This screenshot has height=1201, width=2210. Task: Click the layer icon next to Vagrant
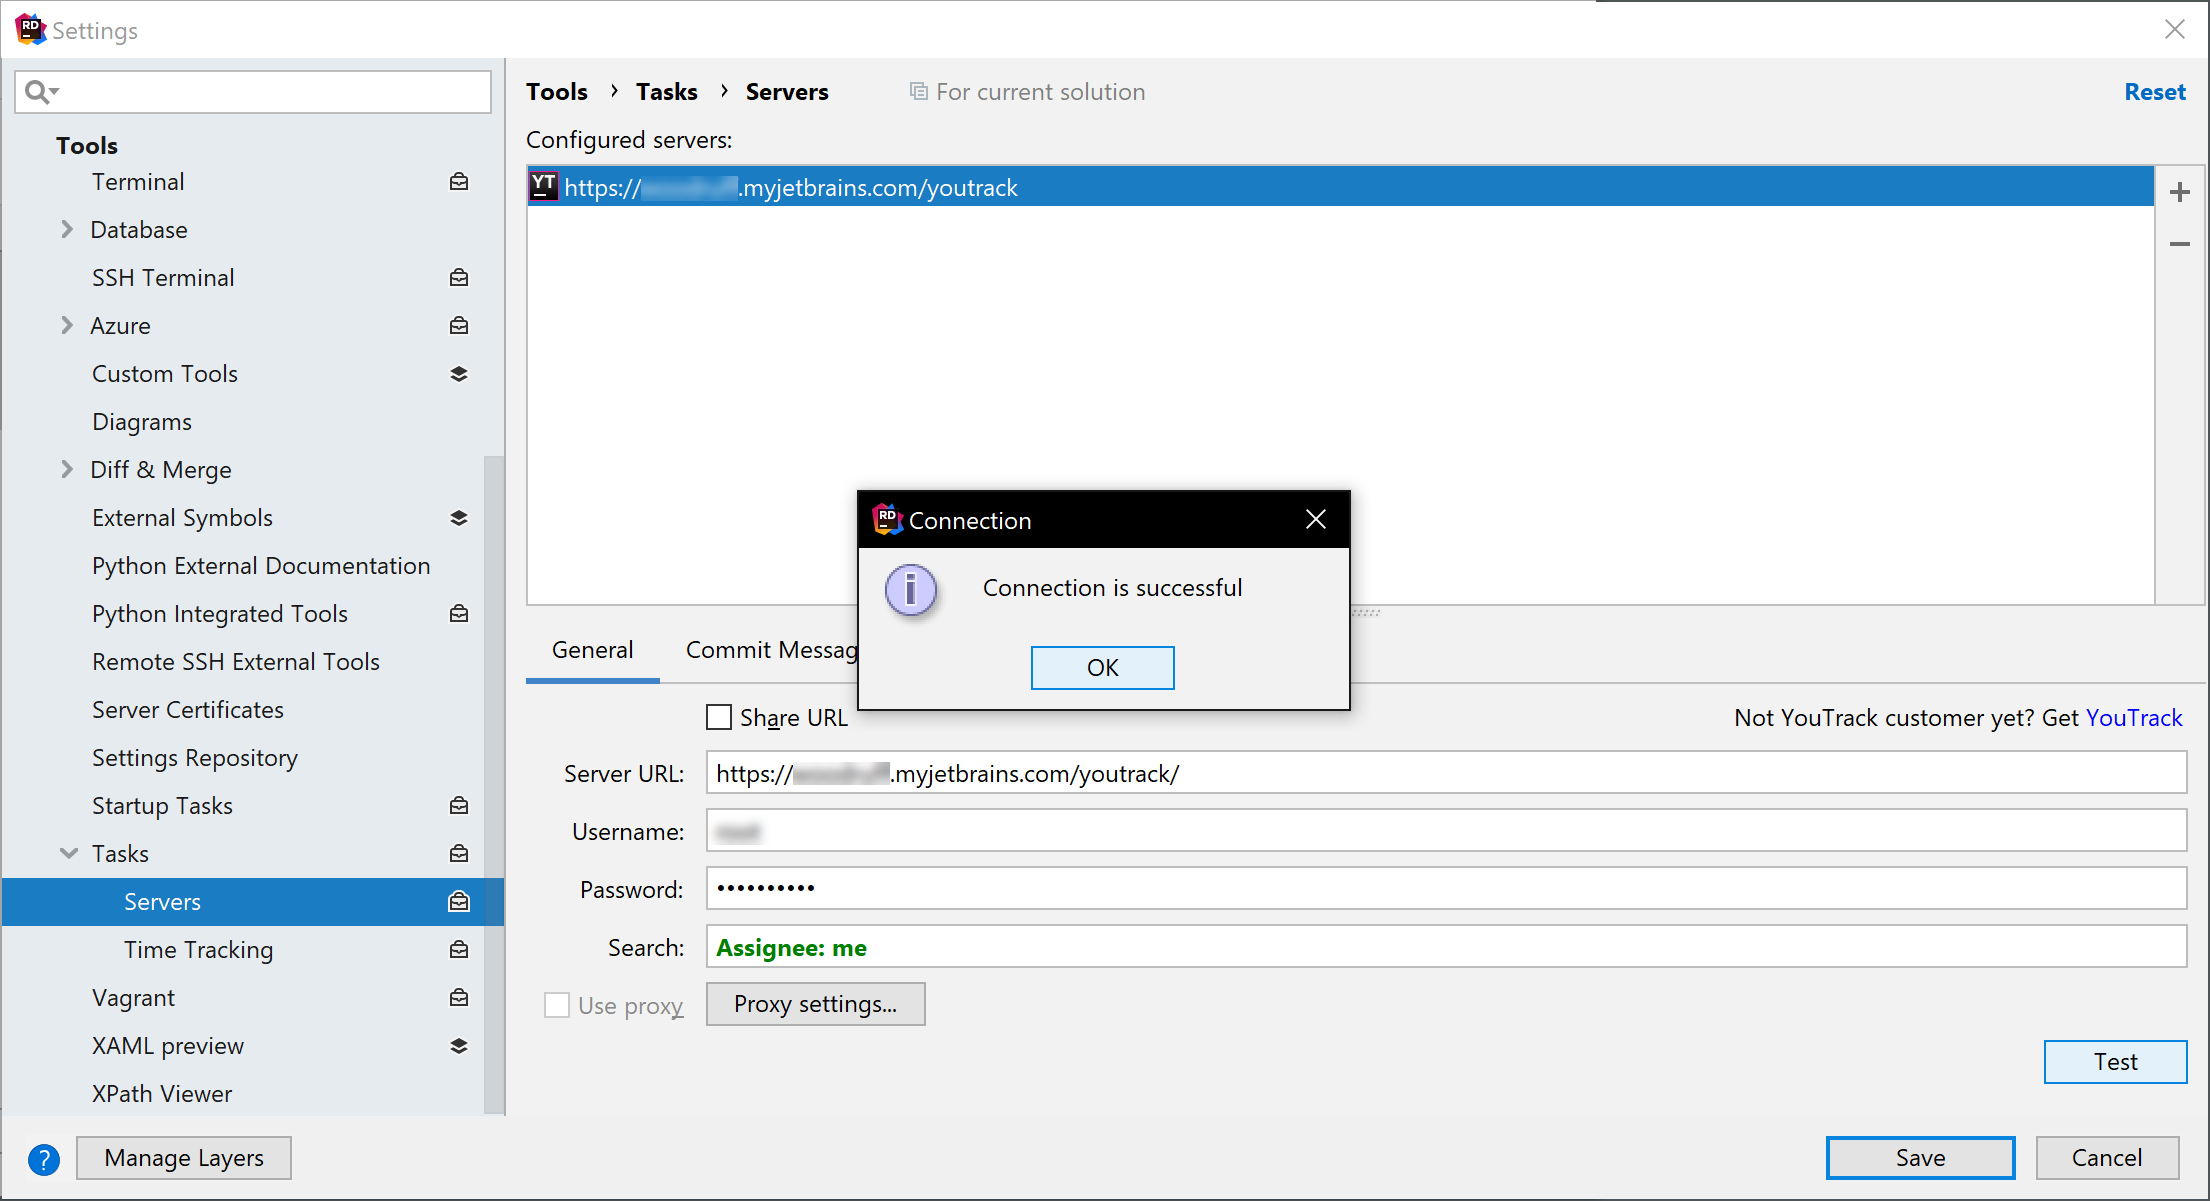click(x=459, y=998)
